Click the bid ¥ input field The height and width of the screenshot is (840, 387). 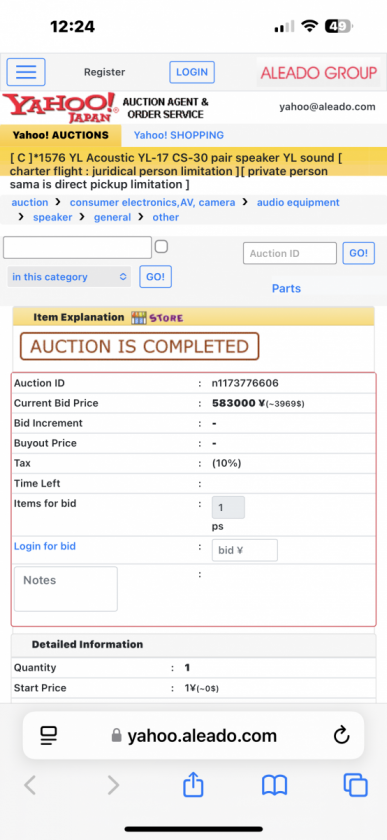click(x=245, y=550)
